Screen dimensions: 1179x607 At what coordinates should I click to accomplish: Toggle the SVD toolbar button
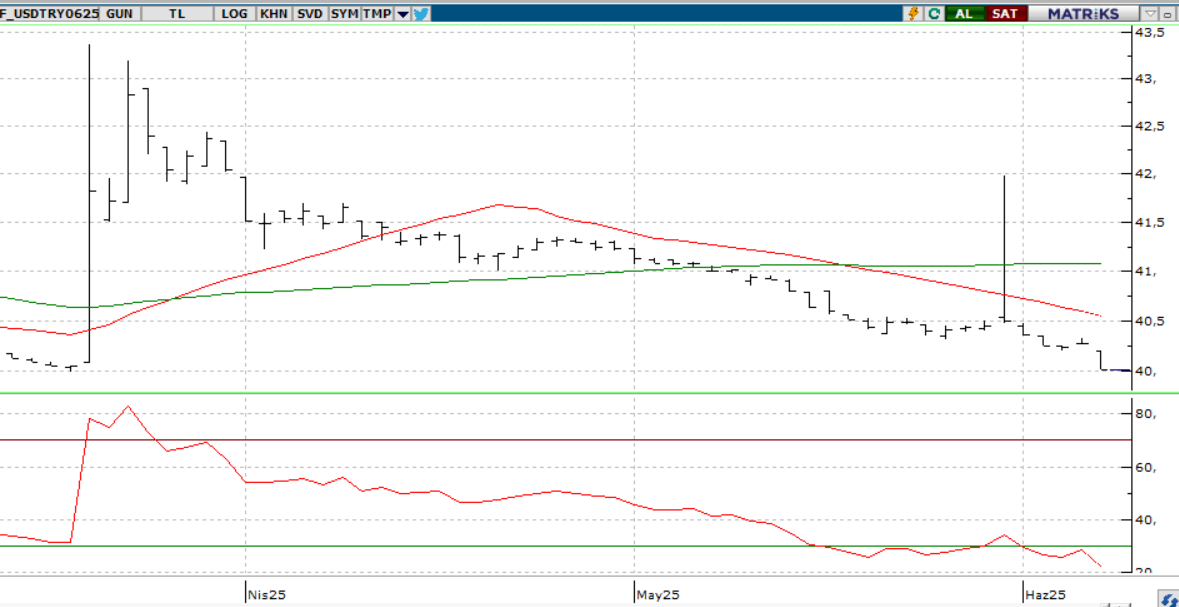(309, 14)
